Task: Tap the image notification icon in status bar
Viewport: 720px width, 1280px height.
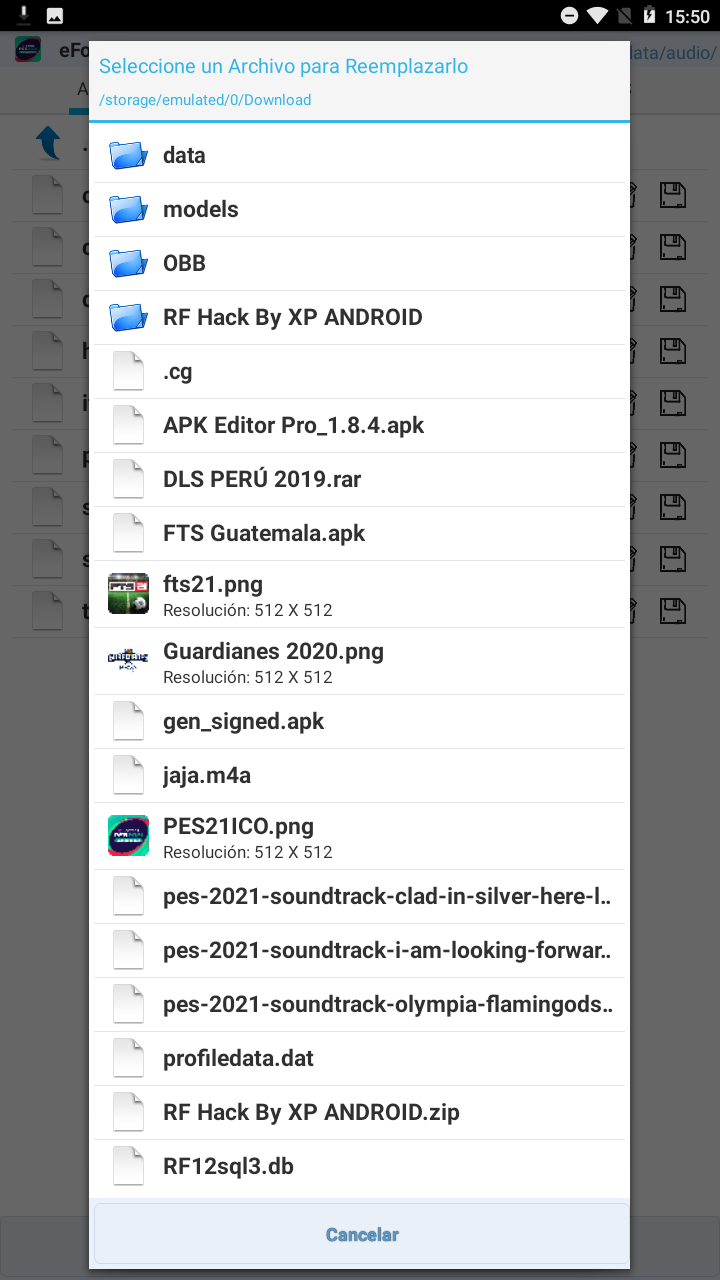Action: coord(55,15)
